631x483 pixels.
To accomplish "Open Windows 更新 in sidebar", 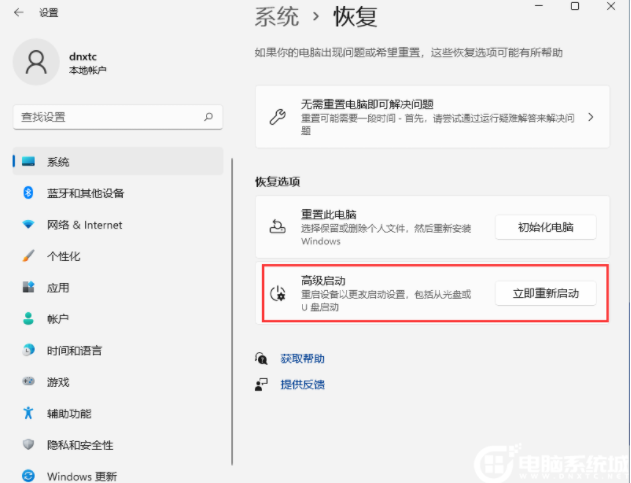I will click(x=81, y=476).
